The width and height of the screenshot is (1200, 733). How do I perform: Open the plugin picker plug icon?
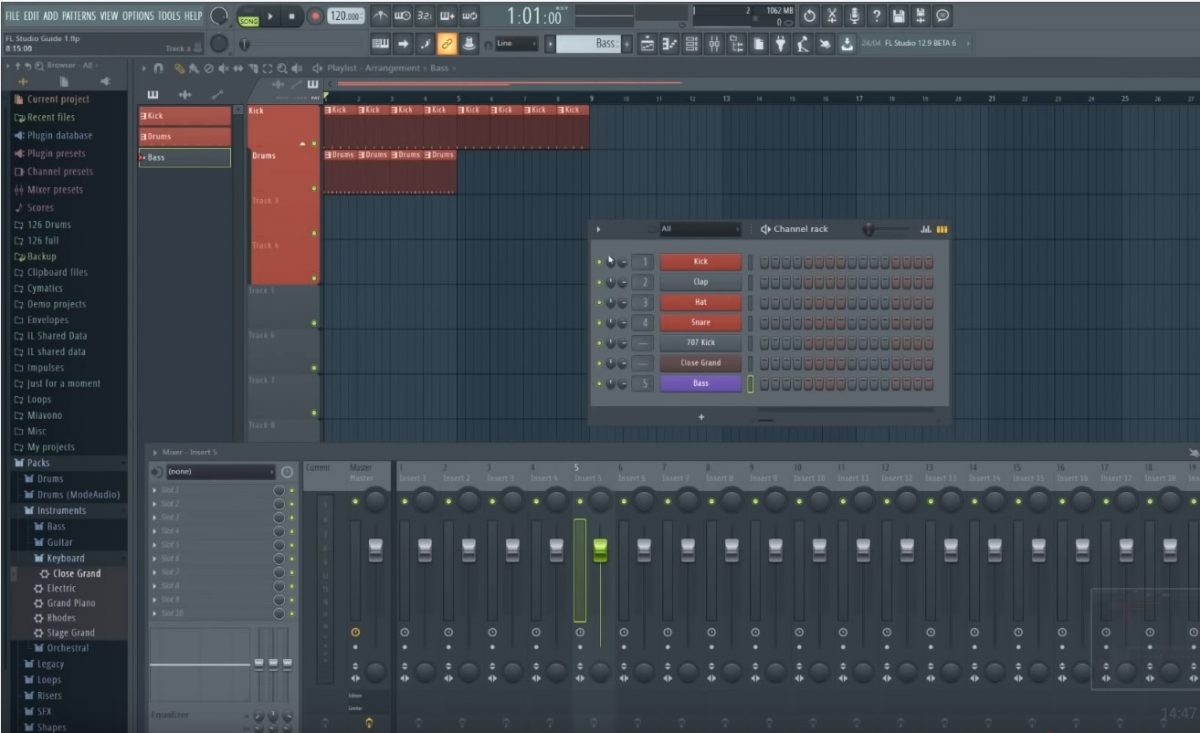(x=781, y=43)
